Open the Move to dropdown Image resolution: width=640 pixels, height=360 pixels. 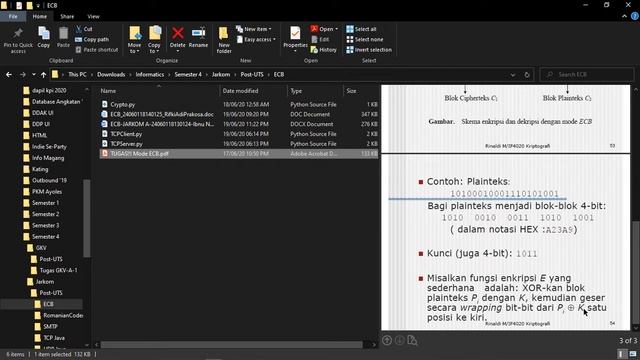134,40
